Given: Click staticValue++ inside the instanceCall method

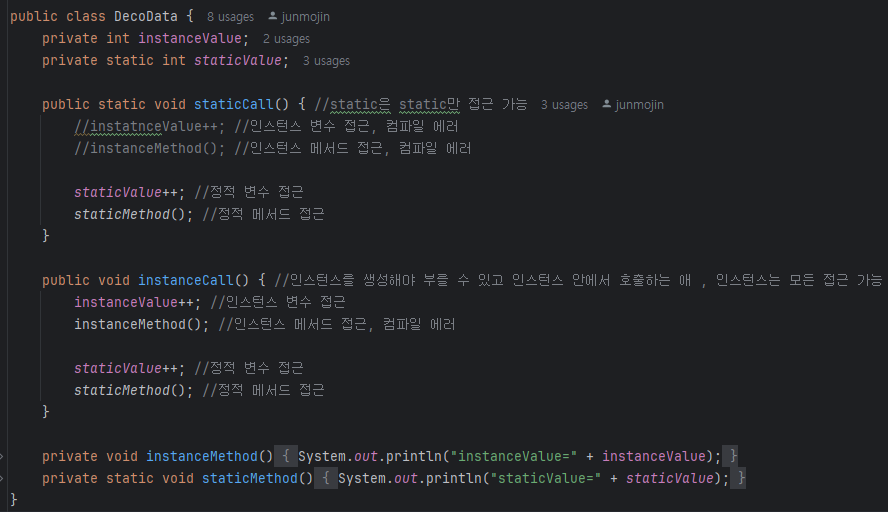Looking at the screenshot, I should tap(129, 369).
